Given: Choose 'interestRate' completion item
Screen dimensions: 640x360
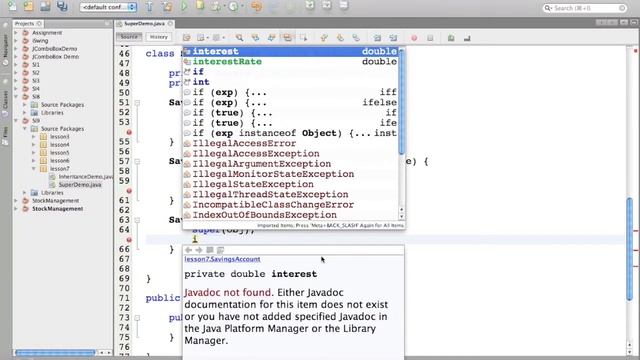Looking at the screenshot, I should (x=290, y=62).
